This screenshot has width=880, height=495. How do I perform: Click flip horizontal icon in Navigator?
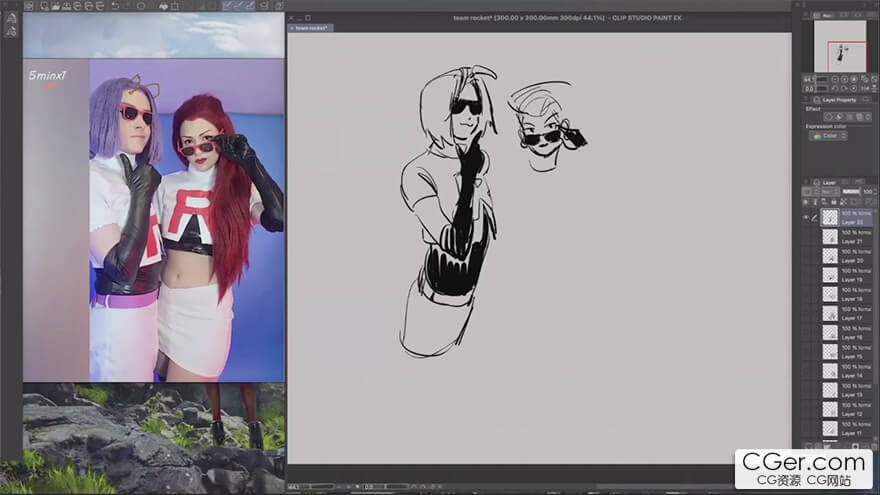(865, 89)
